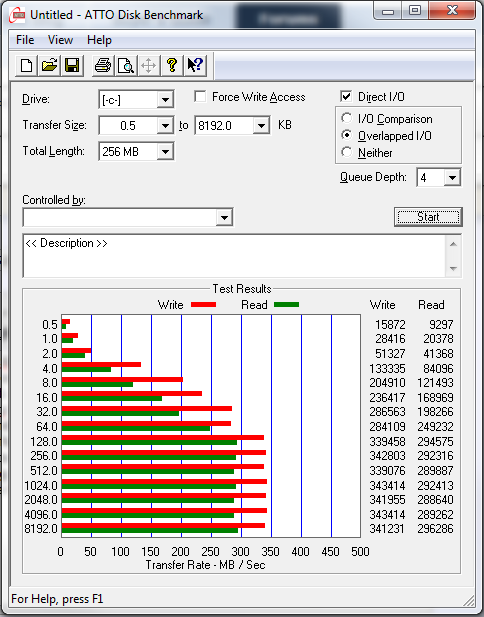
Task: Activate context help pointer icon
Action: click(195, 65)
